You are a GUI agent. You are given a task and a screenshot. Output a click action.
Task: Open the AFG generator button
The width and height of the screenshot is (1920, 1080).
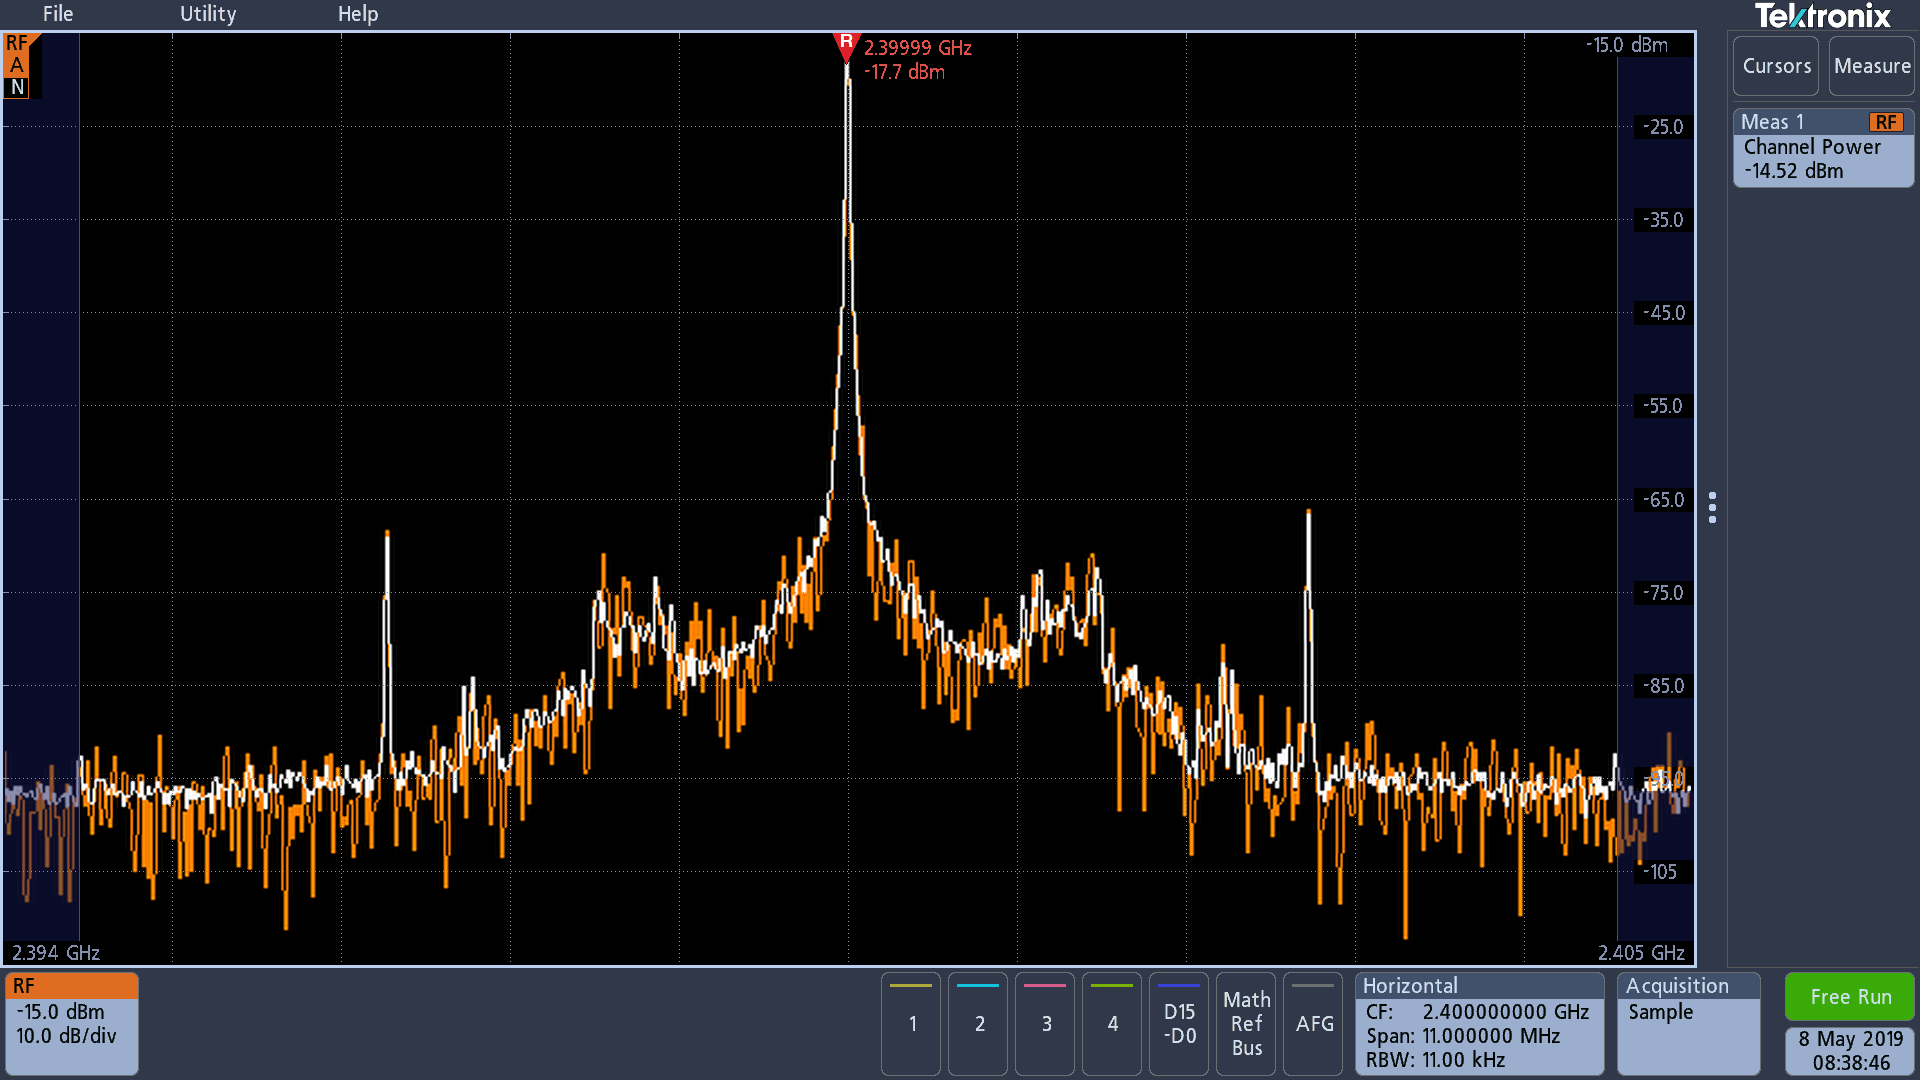(1313, 1023)
